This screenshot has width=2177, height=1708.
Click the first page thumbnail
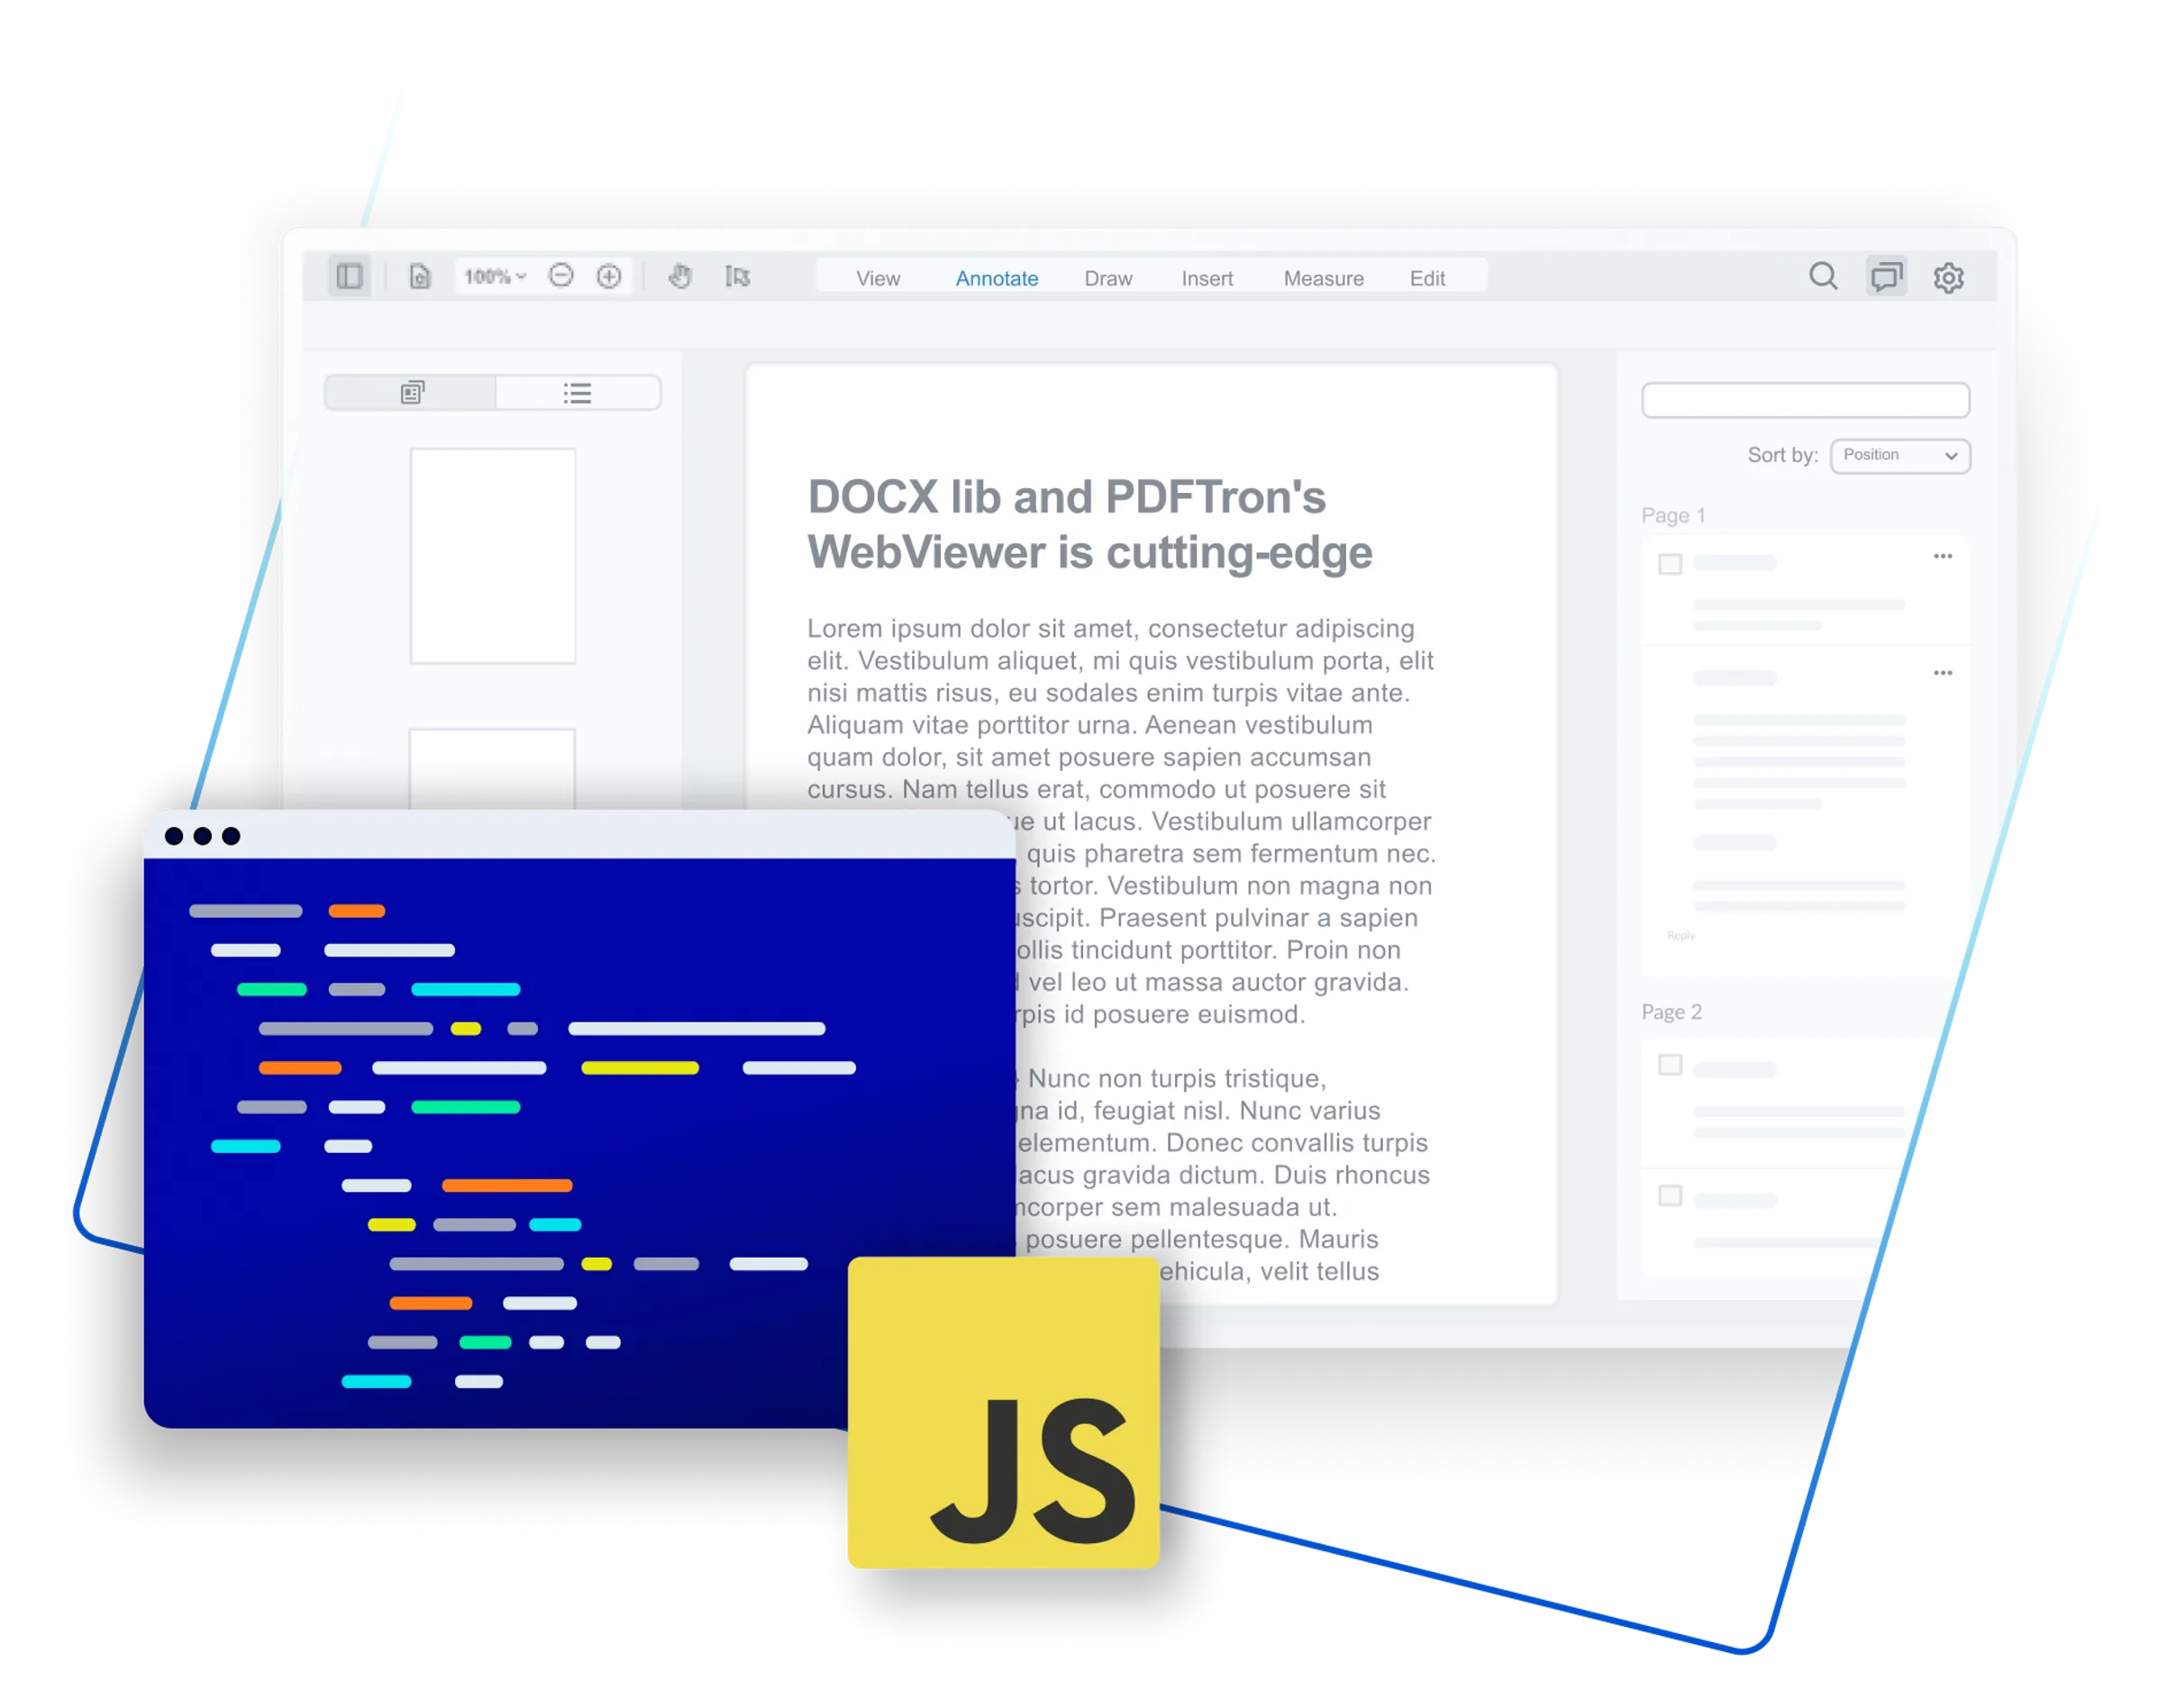tap(492, 555)
